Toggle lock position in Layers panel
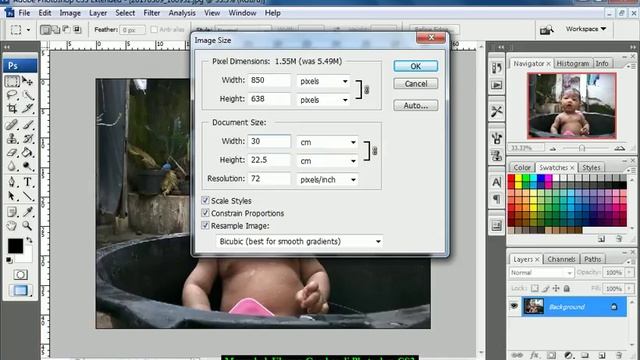The image size is (640, 360). pyautogui.click(x=556, y=288)
